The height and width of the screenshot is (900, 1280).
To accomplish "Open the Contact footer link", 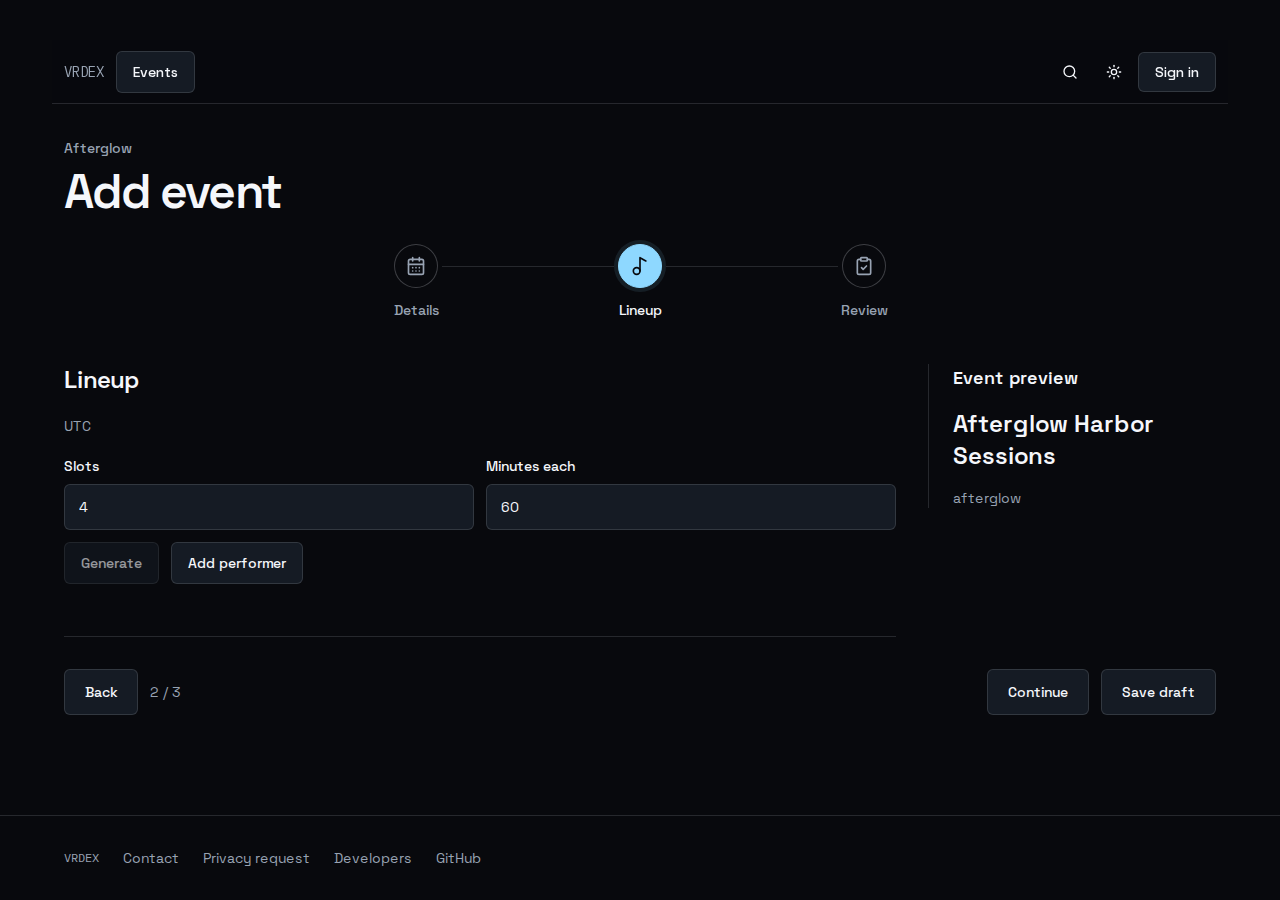I will pos(151,858).
